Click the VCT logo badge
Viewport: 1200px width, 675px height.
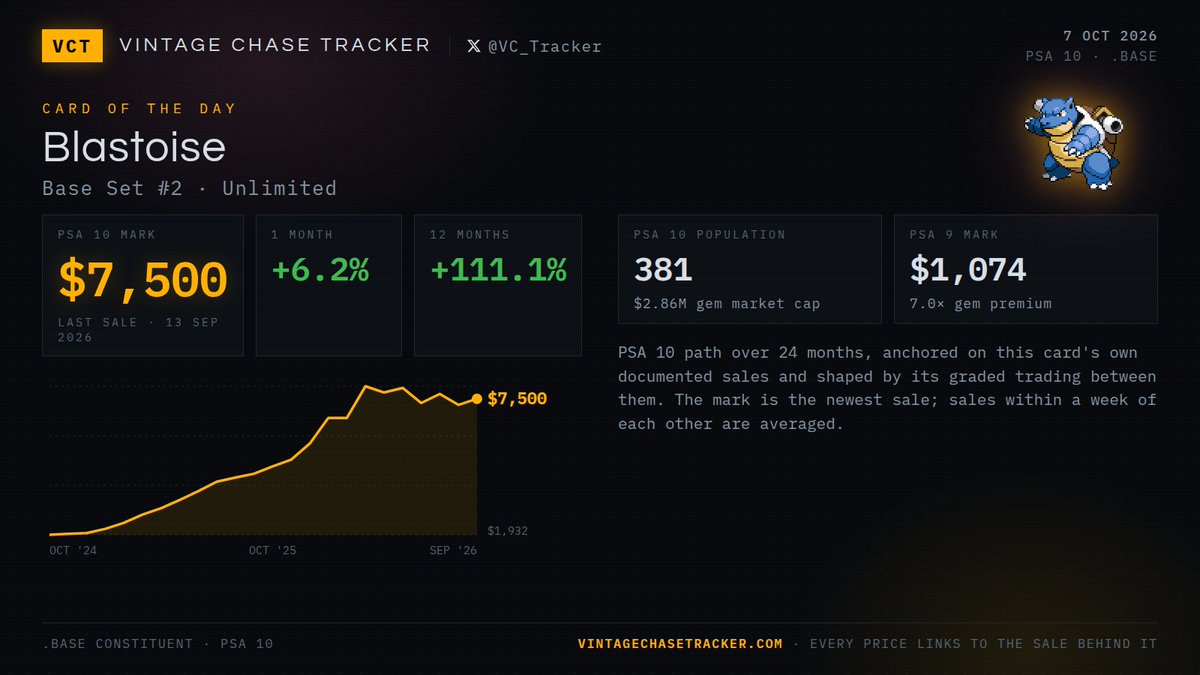tap(72, 46)
